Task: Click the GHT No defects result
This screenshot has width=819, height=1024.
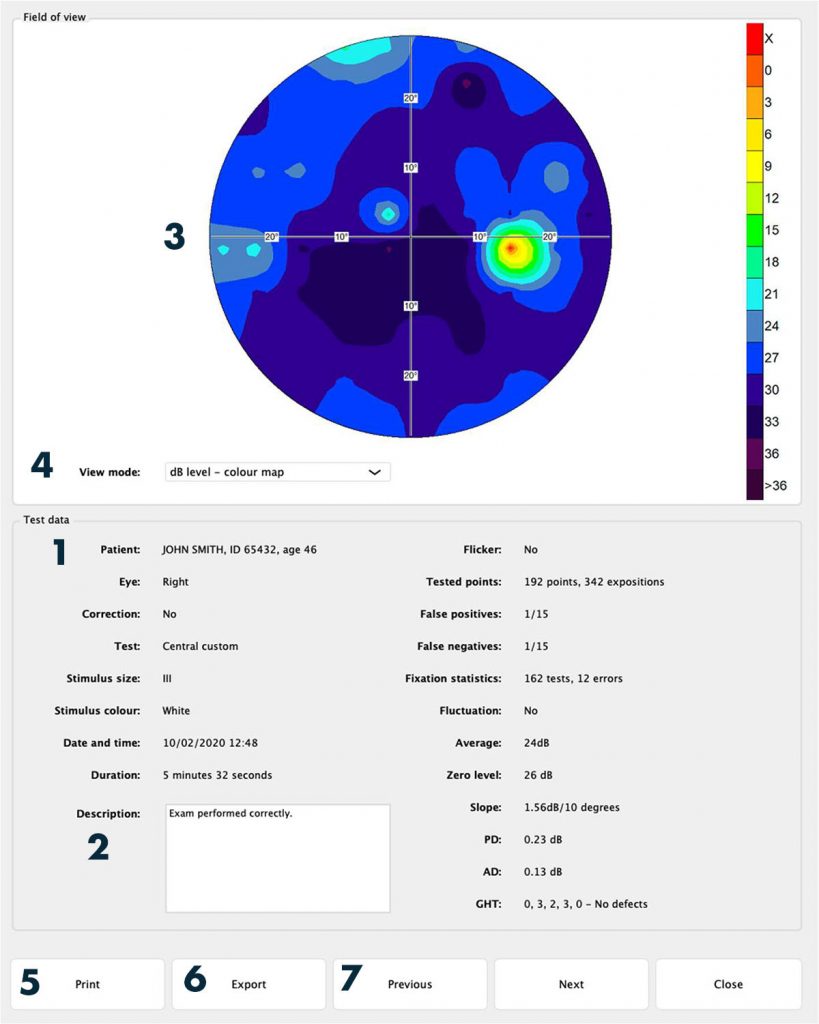Action: click(586, 904)
